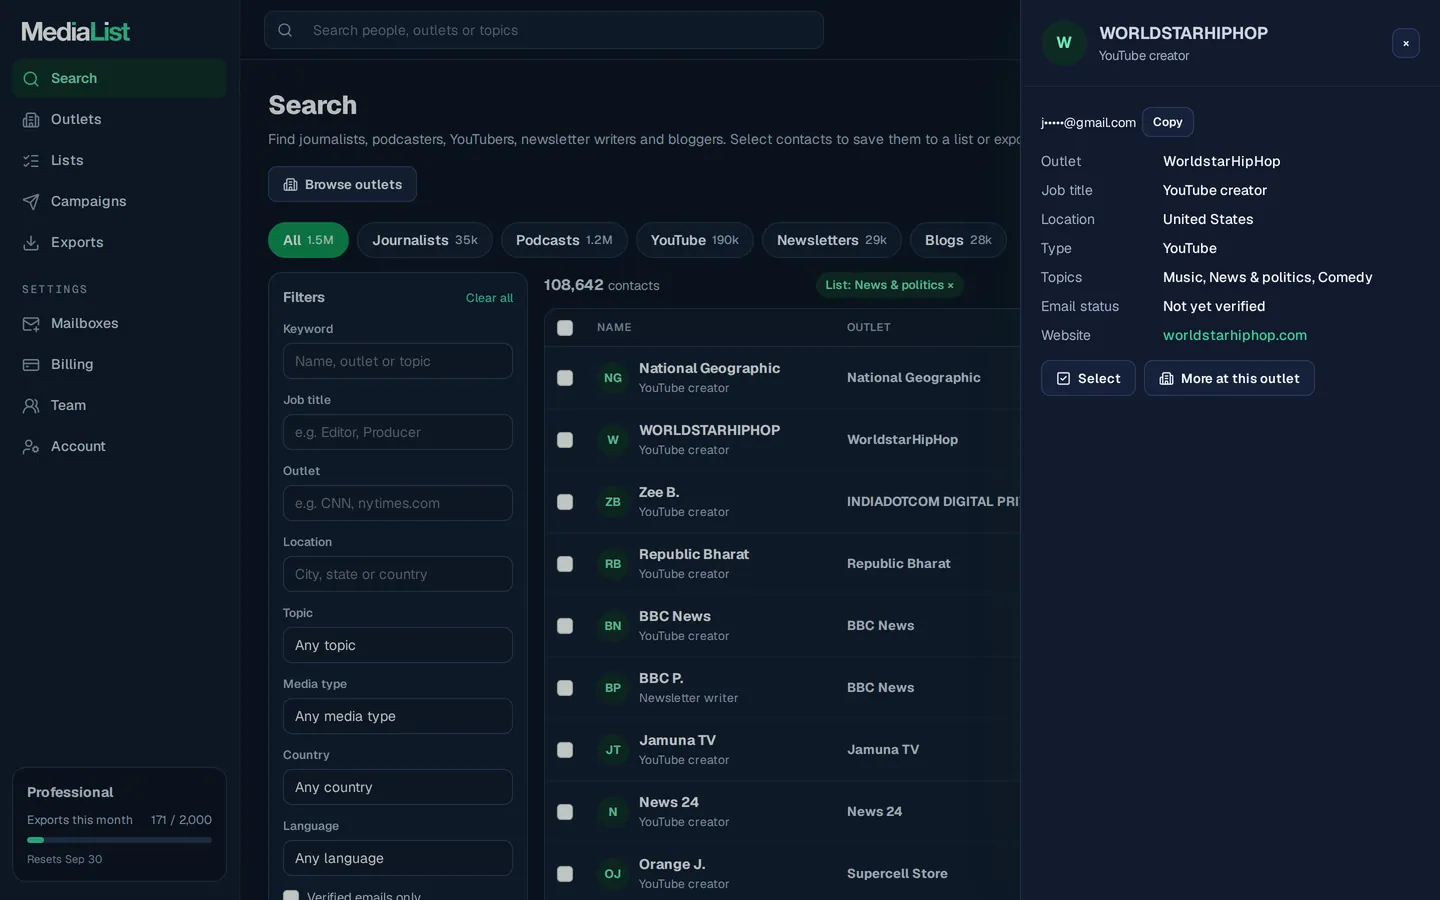Copy the contact email address

(x=1168, y=122)
